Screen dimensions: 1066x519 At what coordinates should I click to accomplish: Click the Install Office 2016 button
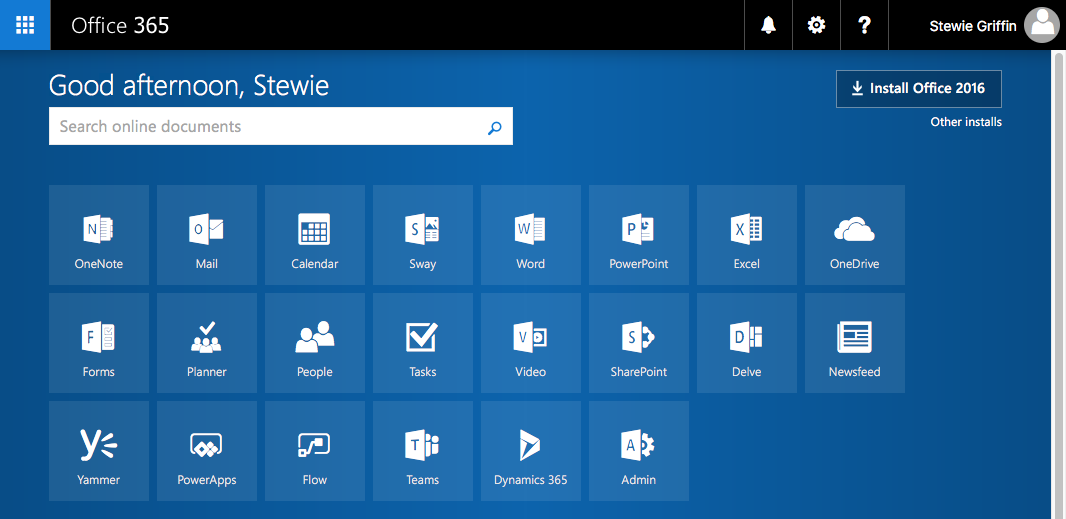point(918,88)
